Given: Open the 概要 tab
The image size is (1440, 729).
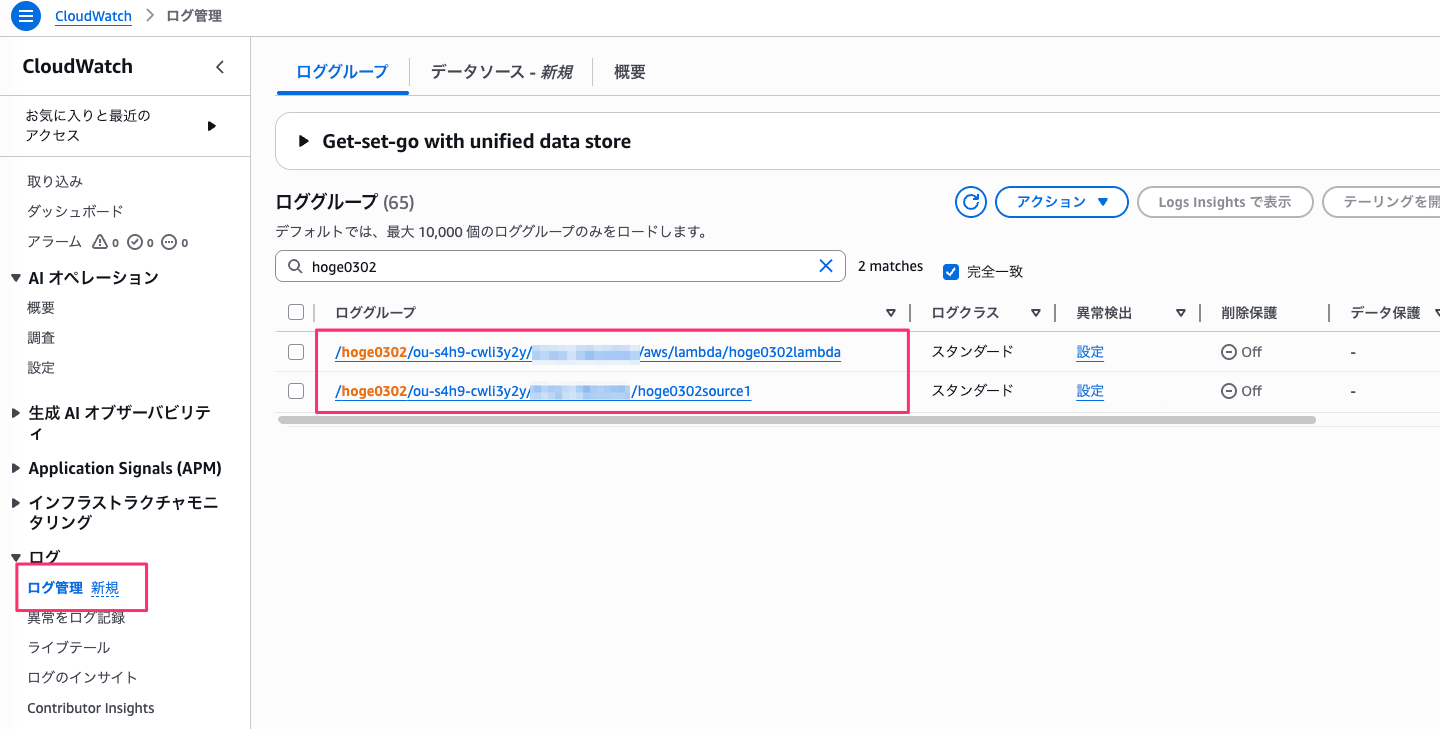Looking at the screenshot, I should [629, 71].
